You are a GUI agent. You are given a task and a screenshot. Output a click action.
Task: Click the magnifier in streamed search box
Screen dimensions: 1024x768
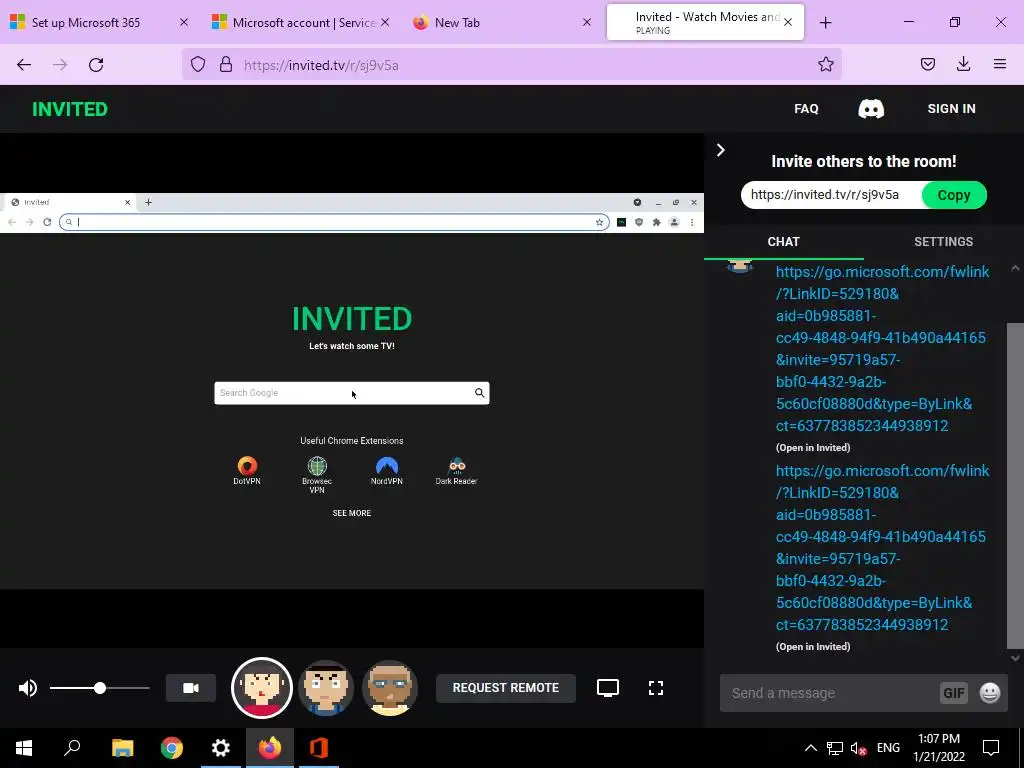point(479,393)
